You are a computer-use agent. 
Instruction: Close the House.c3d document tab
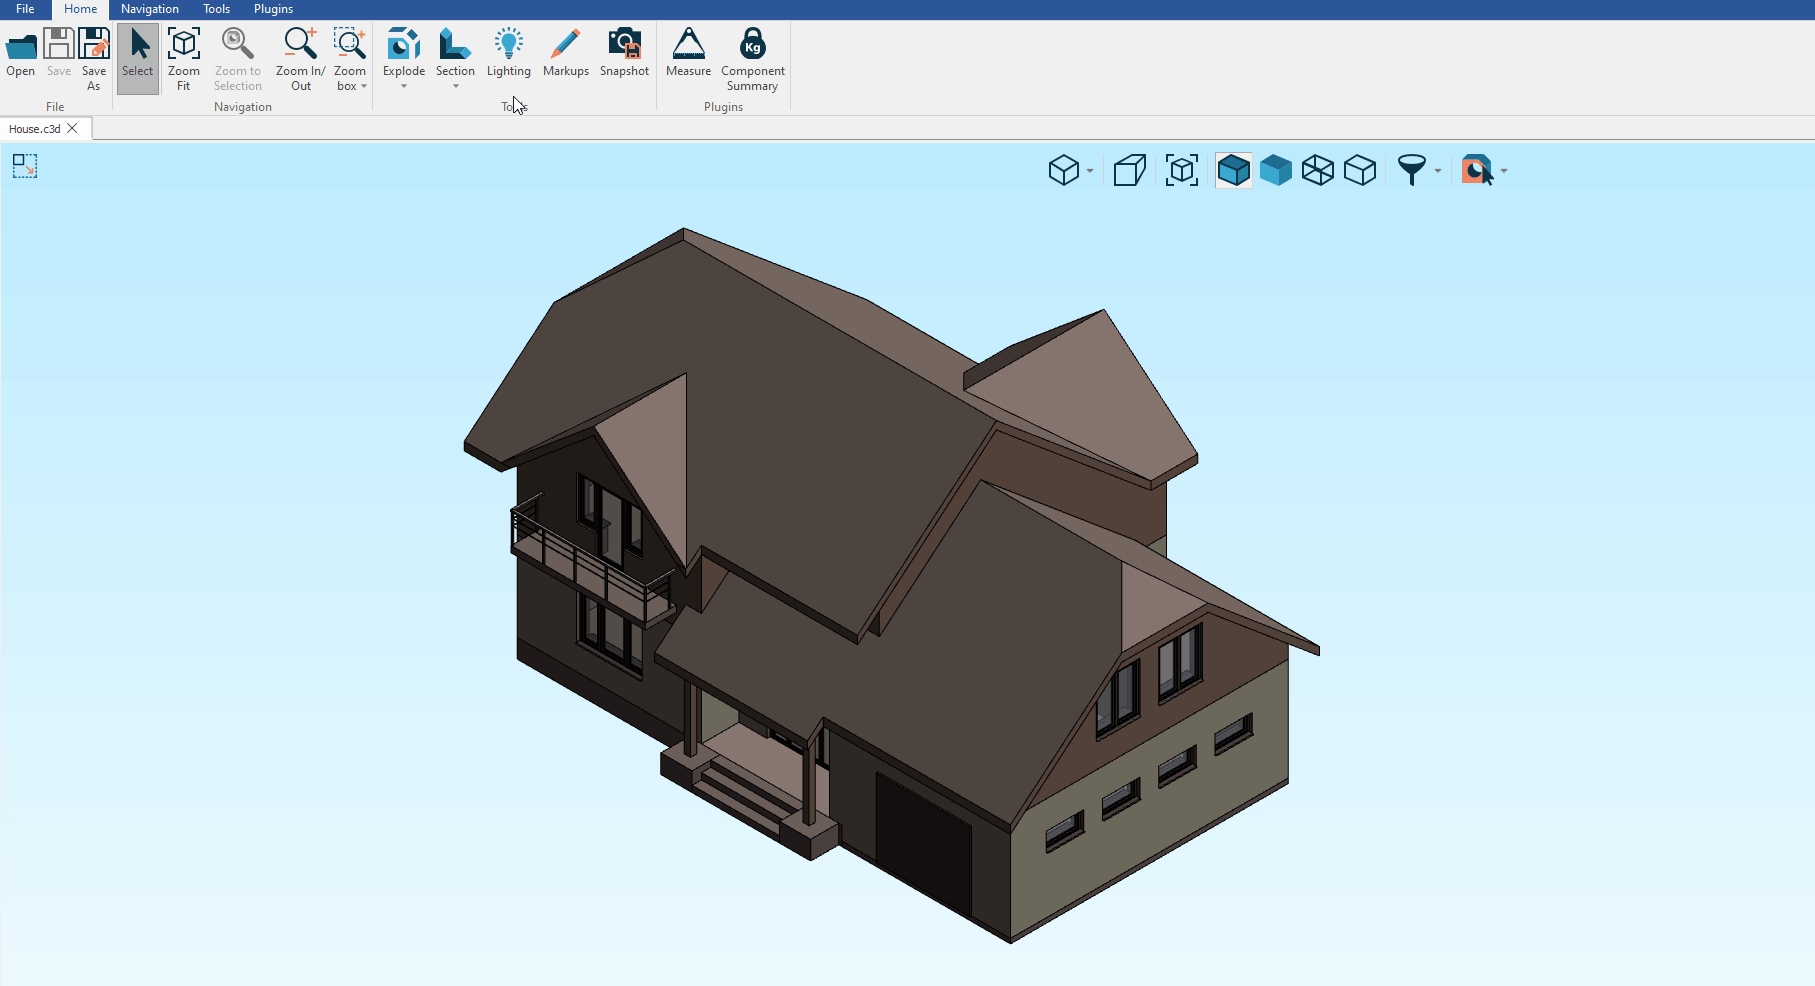(72, 129)
